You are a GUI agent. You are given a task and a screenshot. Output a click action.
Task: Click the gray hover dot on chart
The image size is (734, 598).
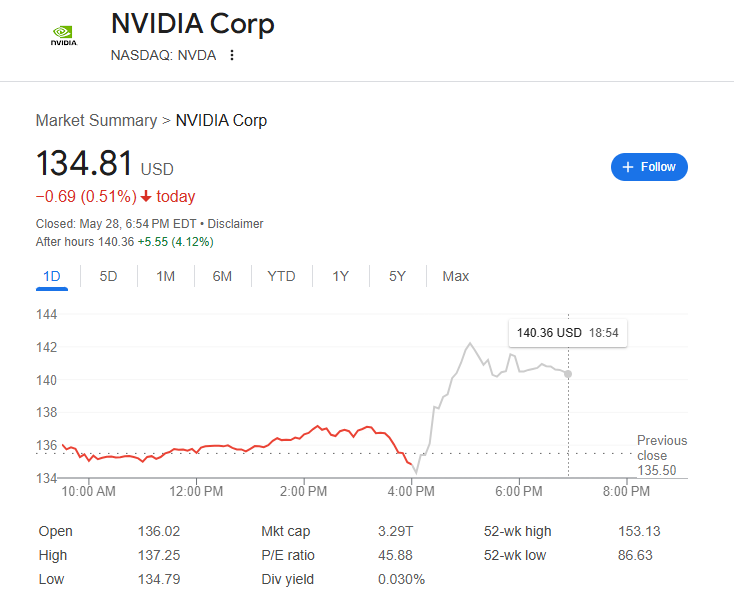point(568,374)
